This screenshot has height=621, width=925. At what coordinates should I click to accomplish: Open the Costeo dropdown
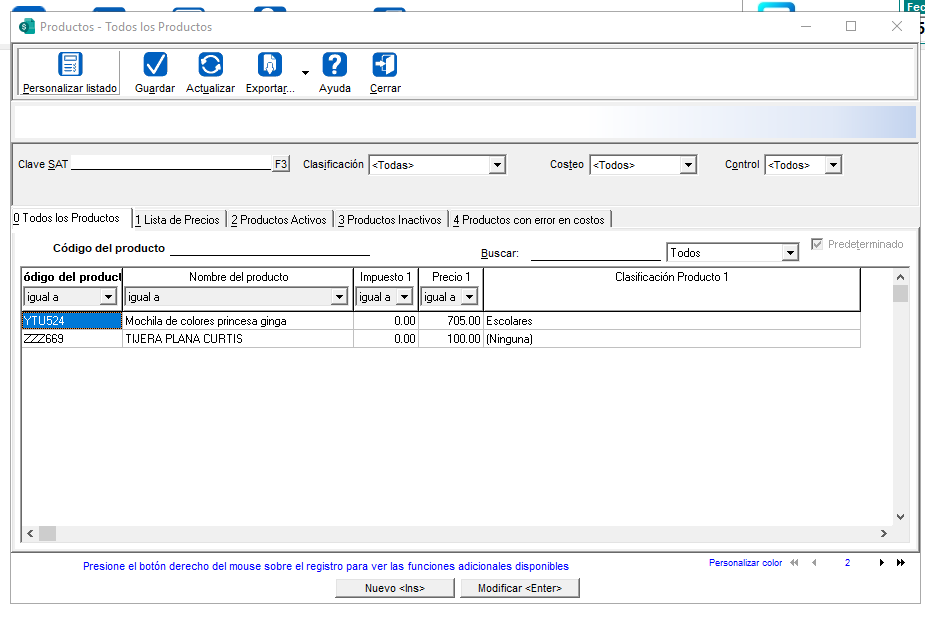tap(688, 165)
